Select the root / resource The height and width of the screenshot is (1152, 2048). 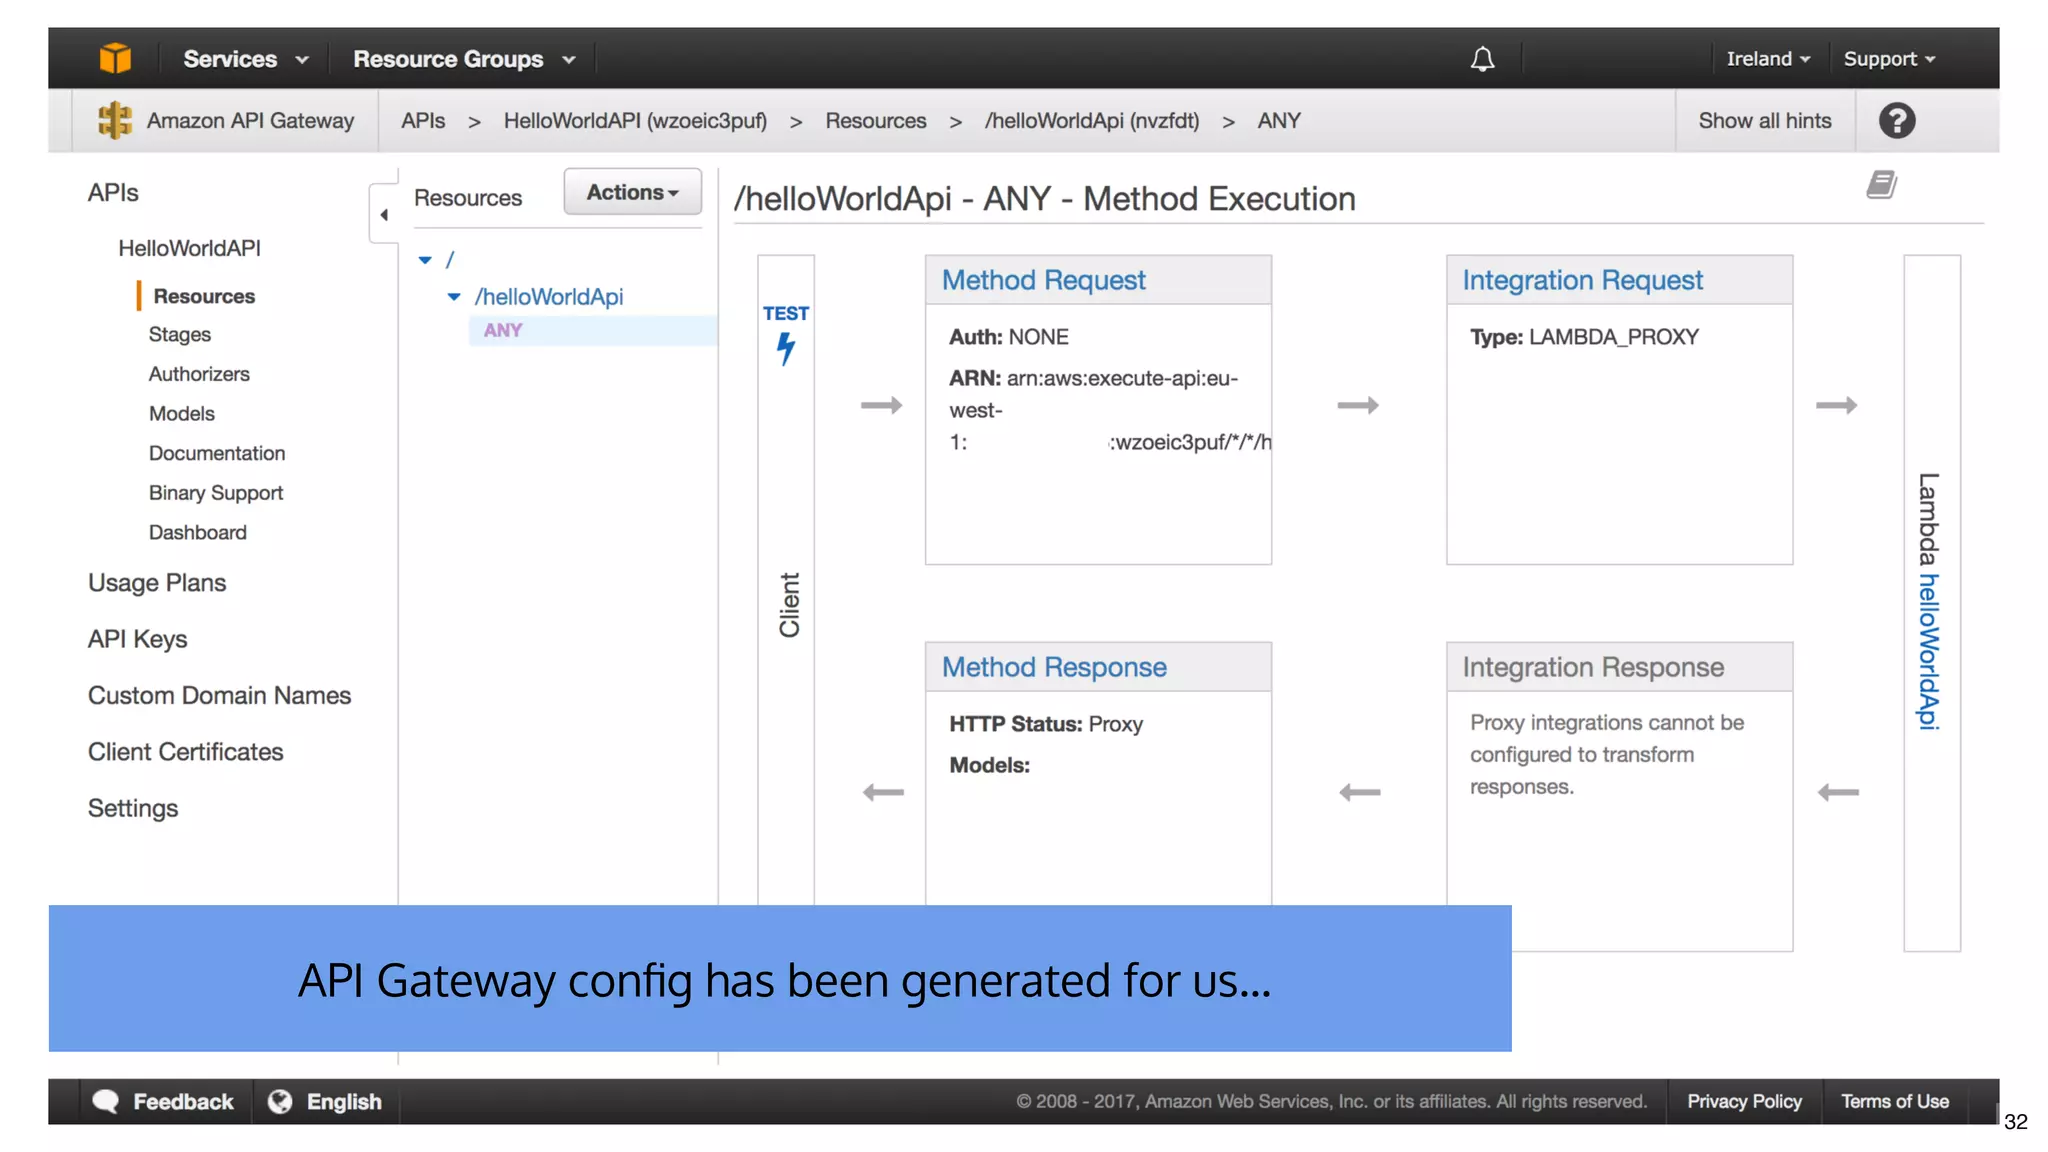coord(450,260)
